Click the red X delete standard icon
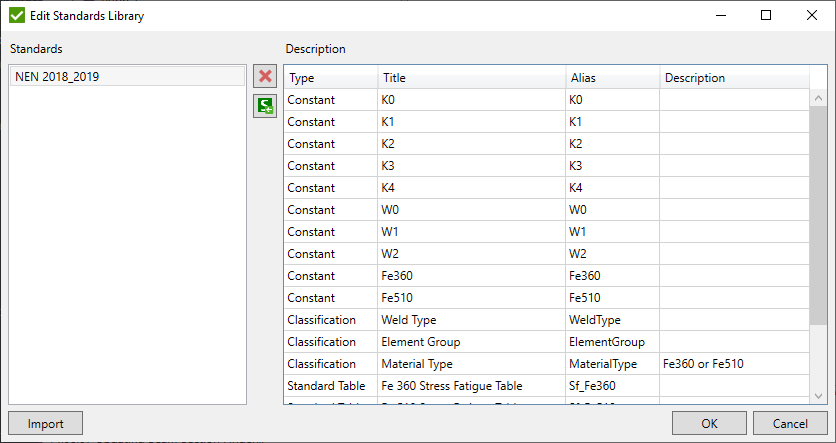Screen dimensions: 836x443 (x=265, y=77)
